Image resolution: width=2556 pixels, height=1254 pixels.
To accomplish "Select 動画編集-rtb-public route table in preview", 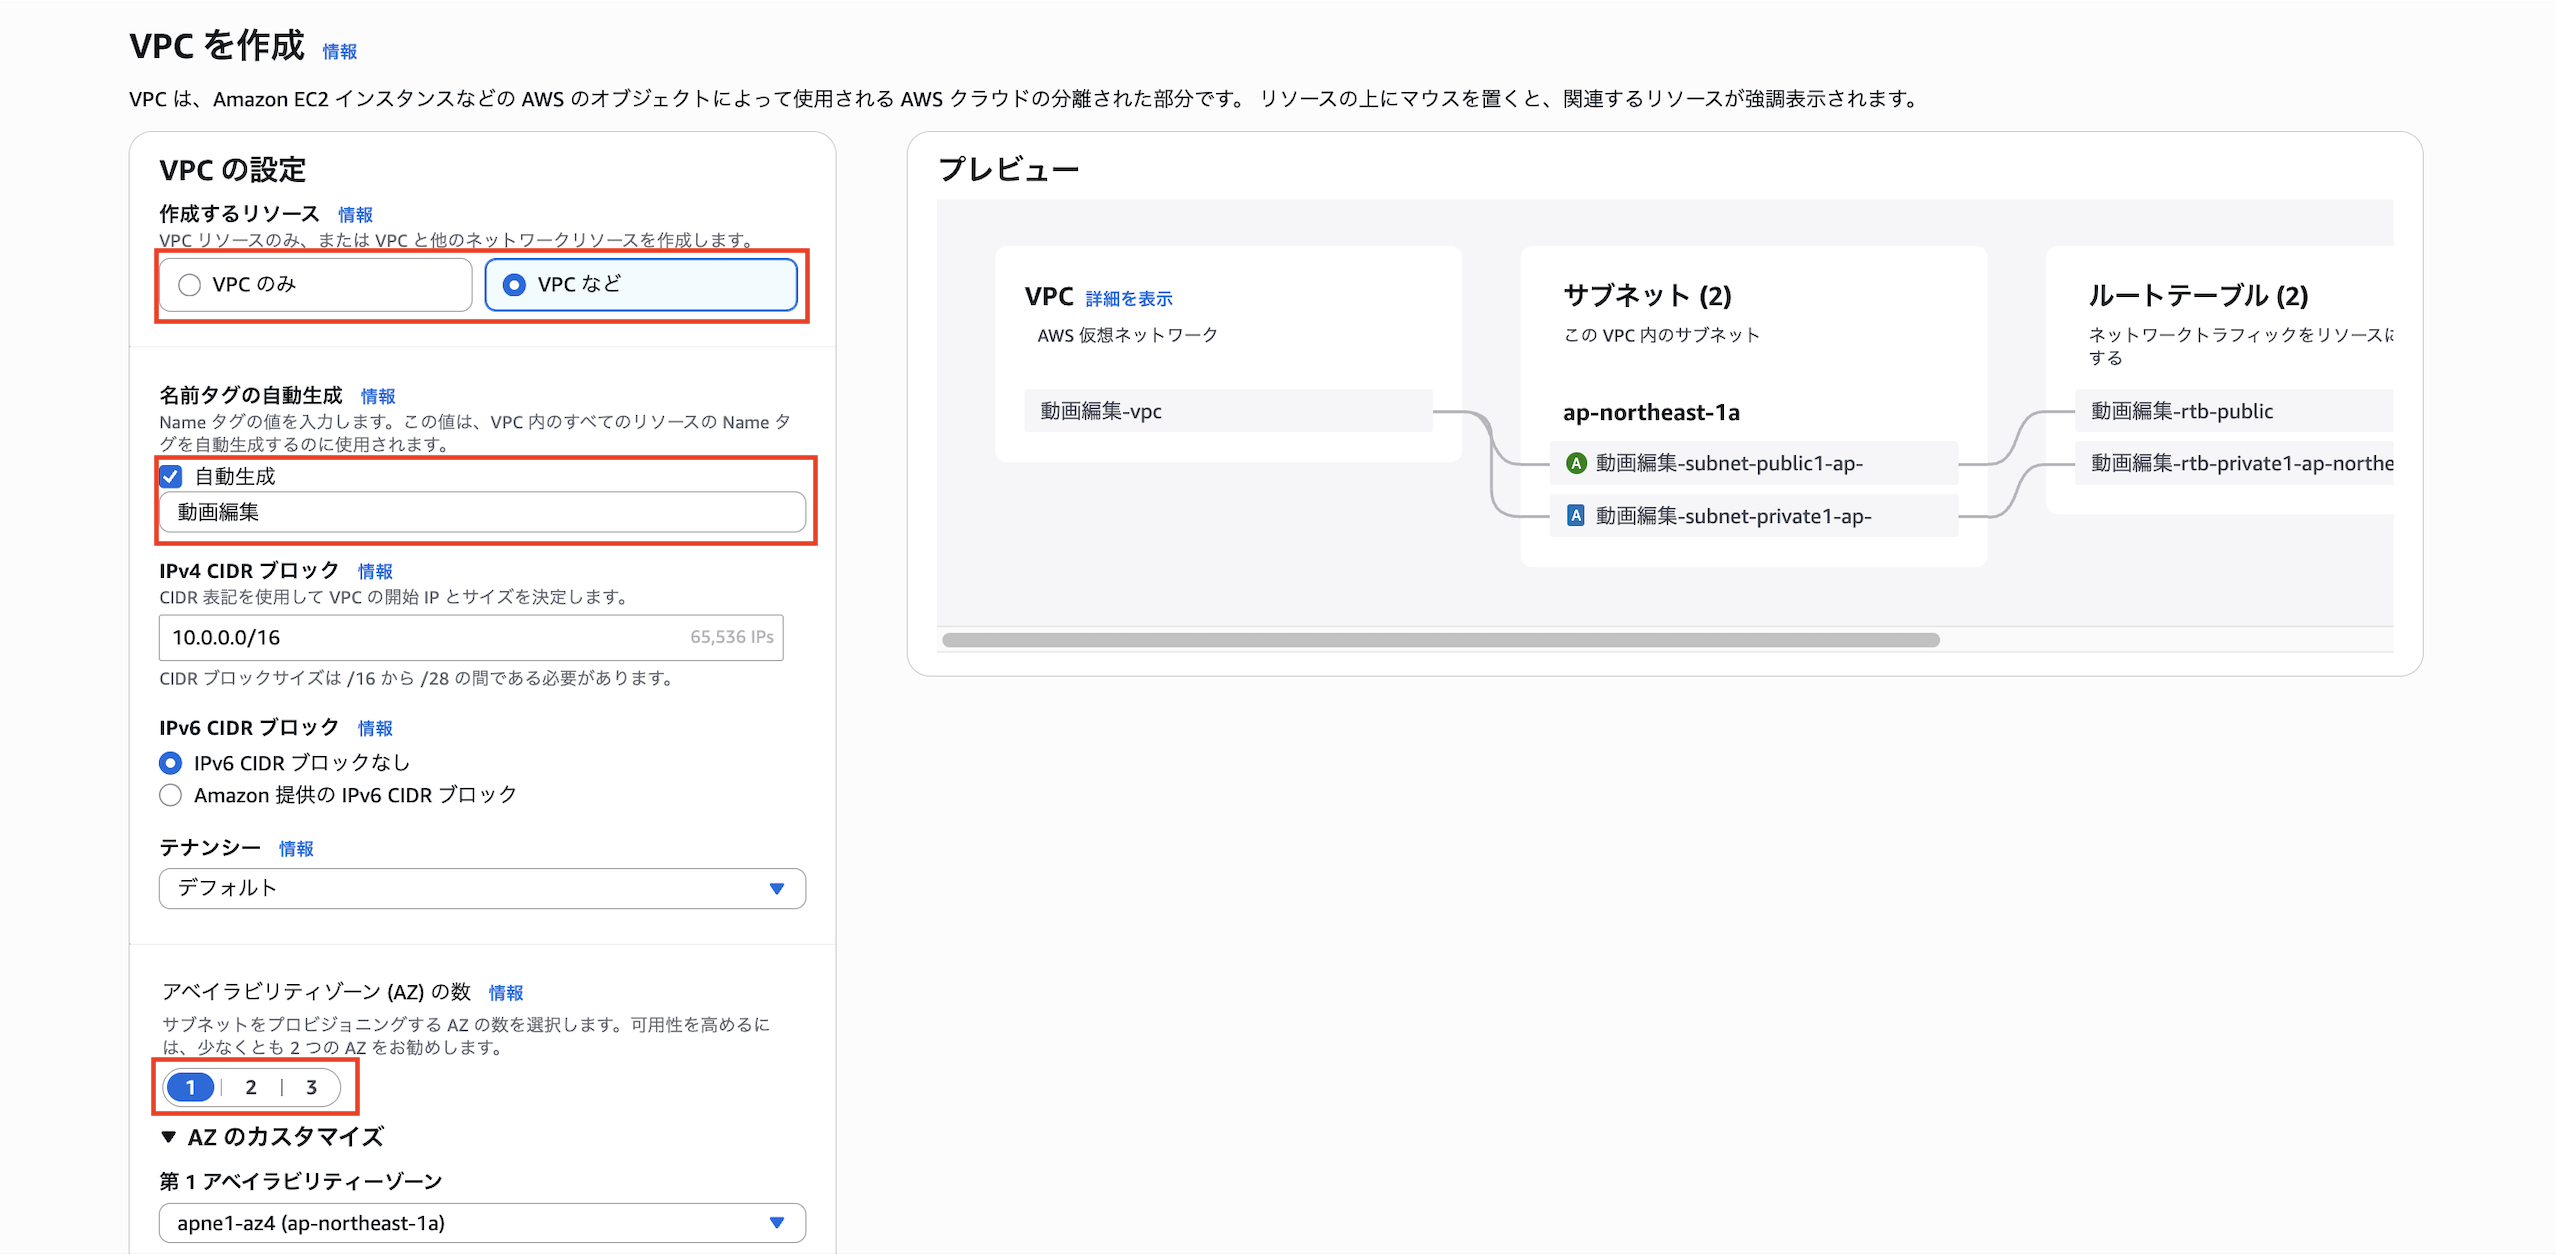I will pos(2180,411).
